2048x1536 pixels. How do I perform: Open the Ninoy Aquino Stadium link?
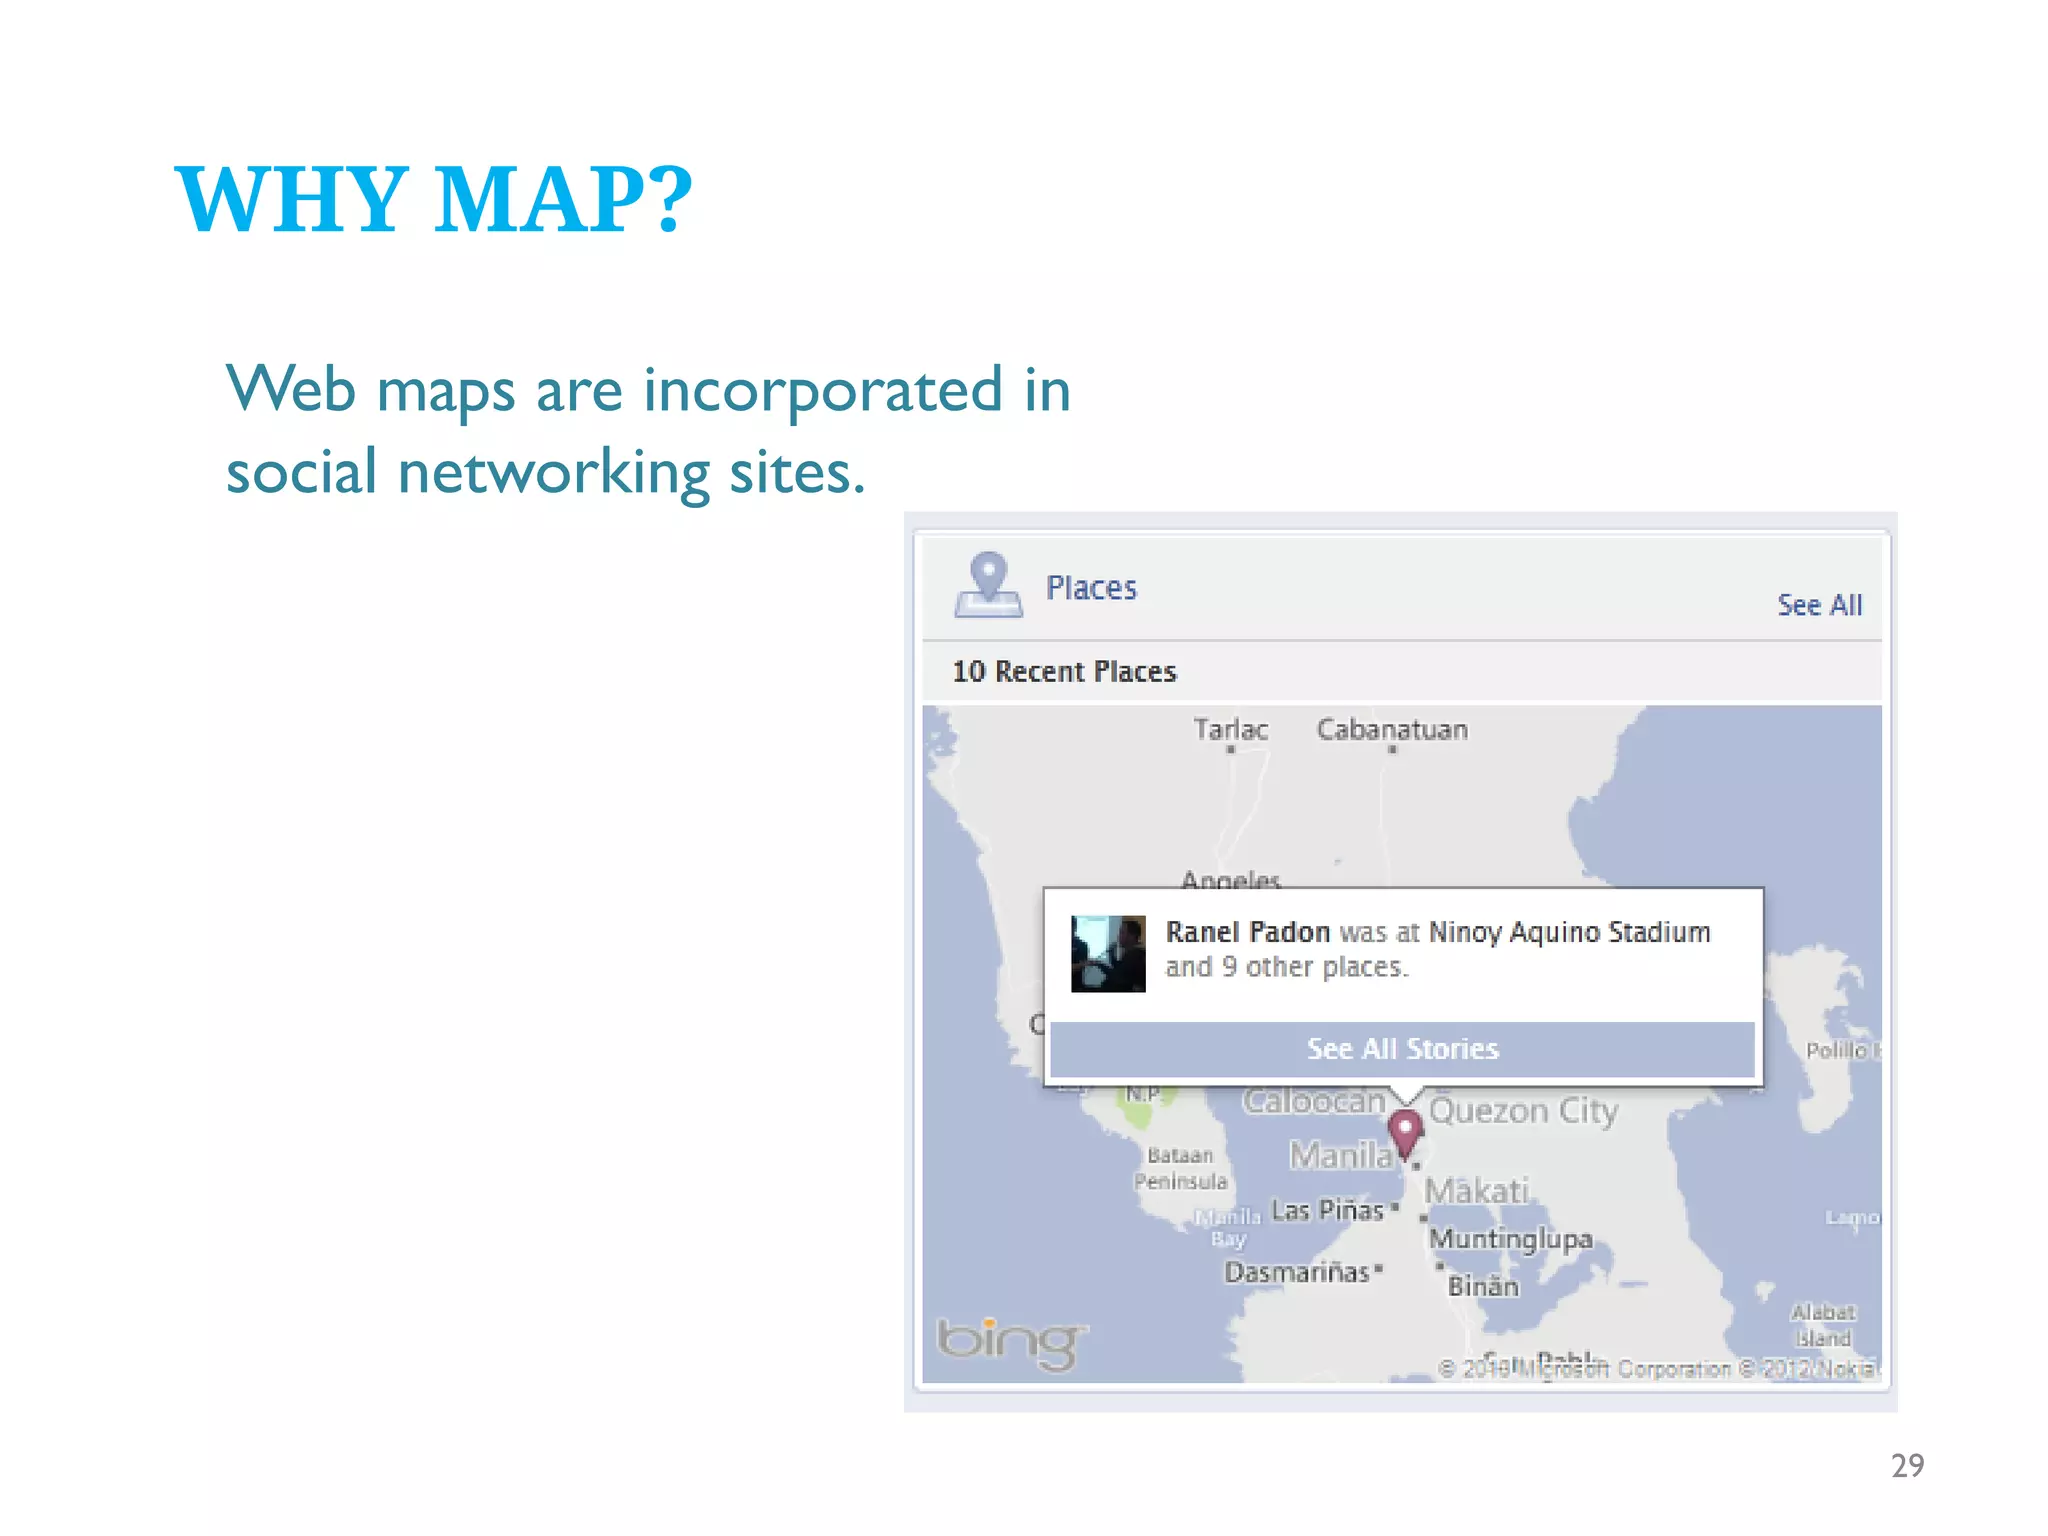click(x=1569, y=932)
